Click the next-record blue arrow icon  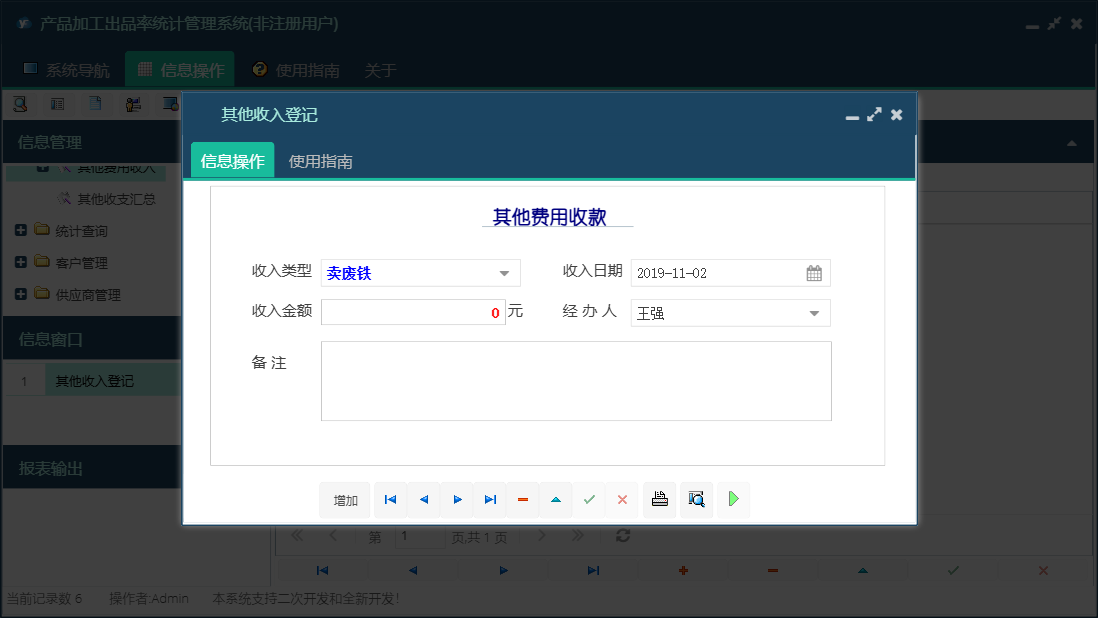click(457, 499)
